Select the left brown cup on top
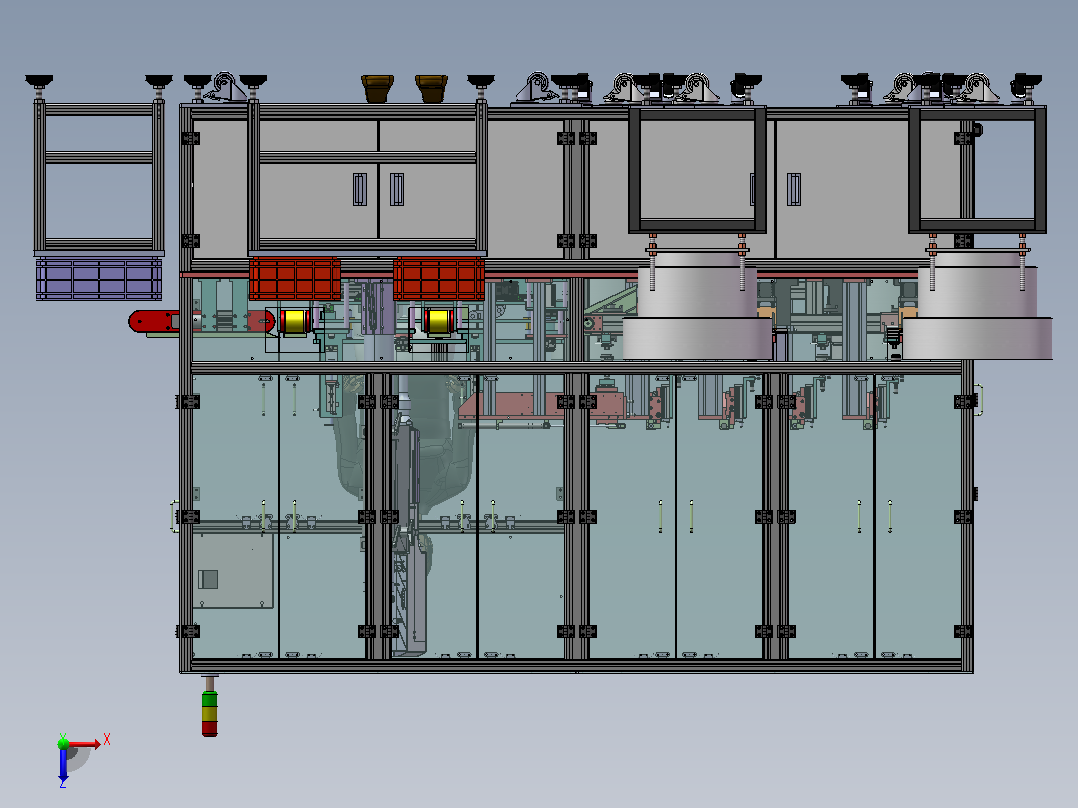This screenshot has width=1078, height=808. pyautogui.click(x=377, y=89)
